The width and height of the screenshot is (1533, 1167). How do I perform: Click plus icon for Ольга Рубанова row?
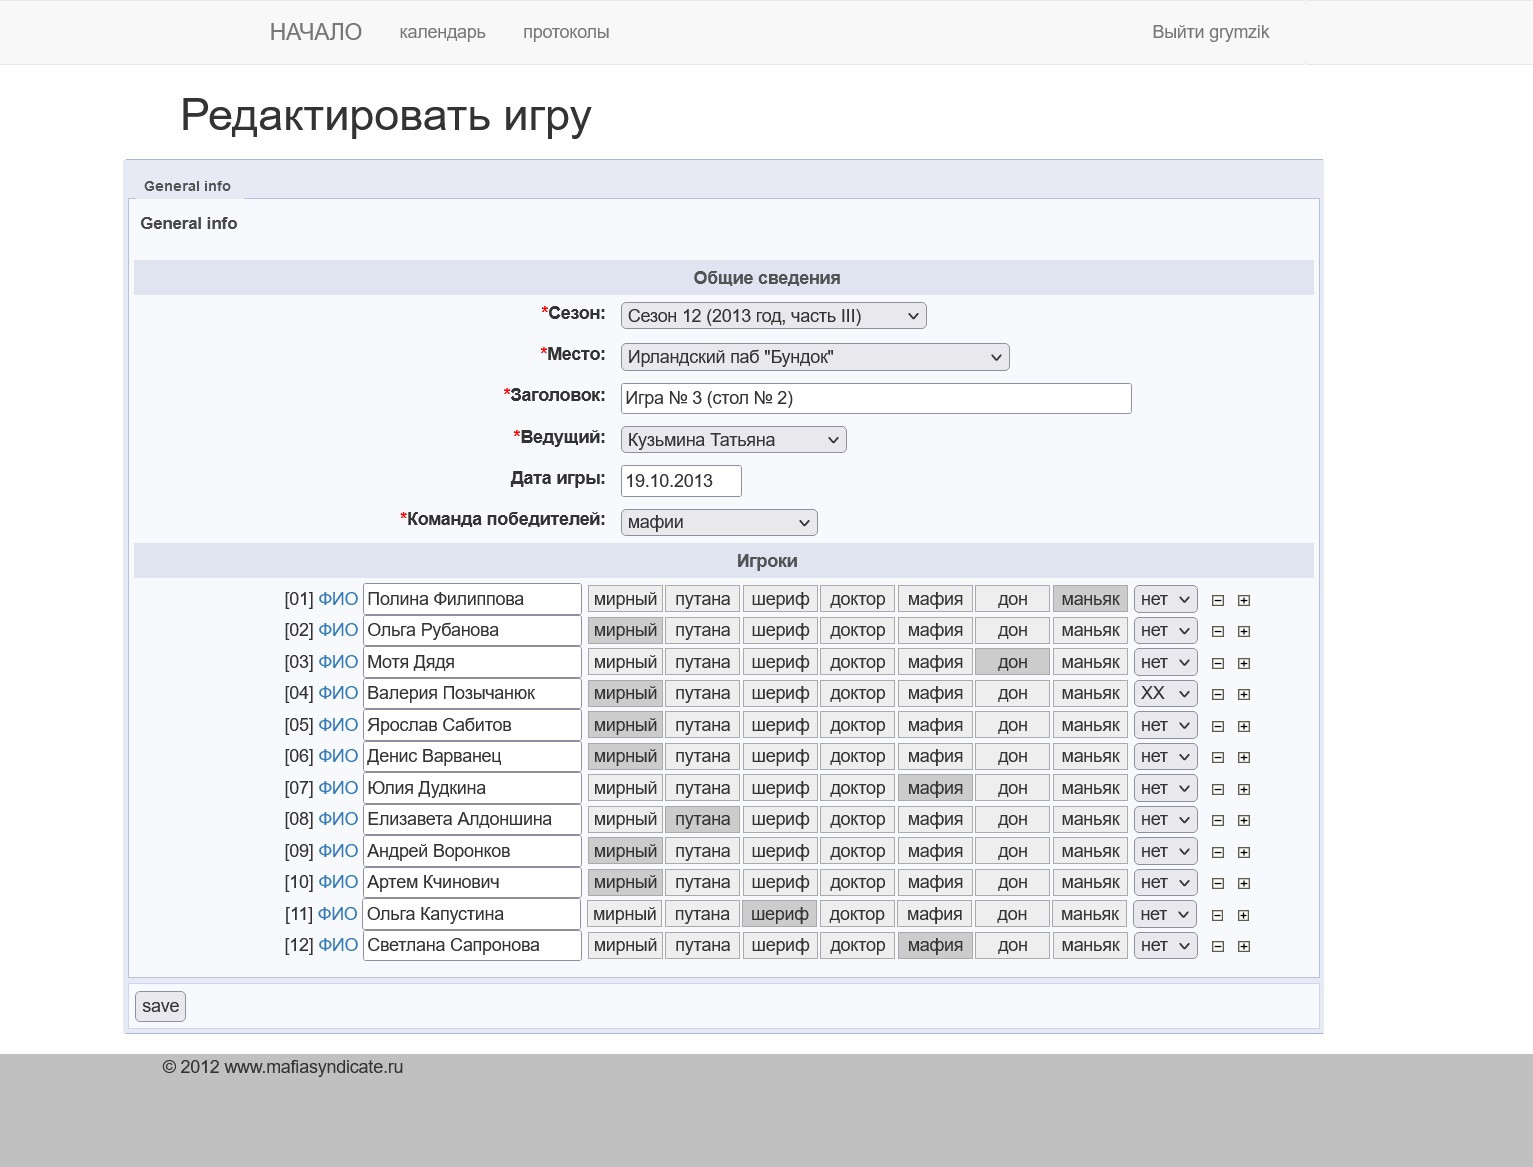1244,631
